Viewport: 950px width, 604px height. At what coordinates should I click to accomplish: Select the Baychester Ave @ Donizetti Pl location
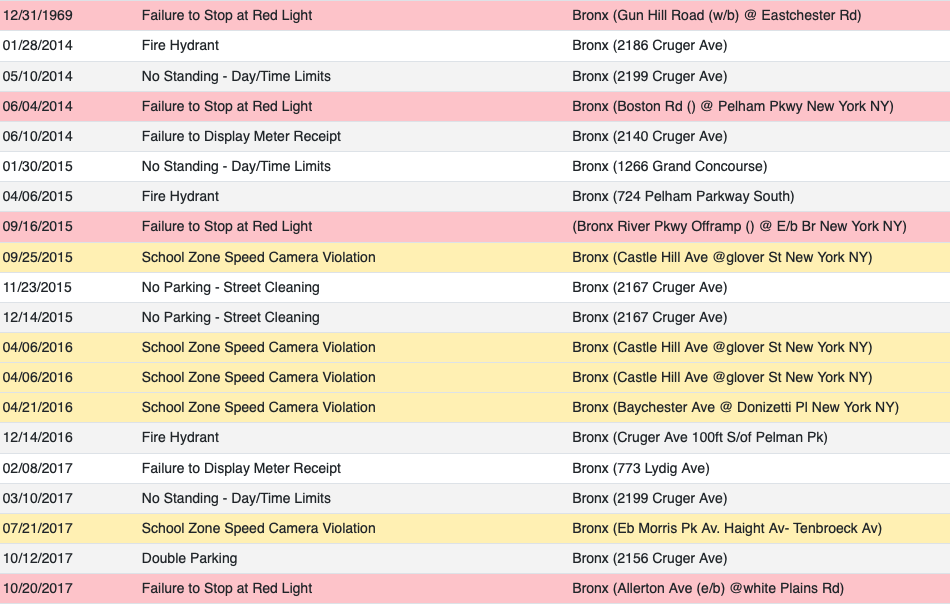(x=736, y=407)
